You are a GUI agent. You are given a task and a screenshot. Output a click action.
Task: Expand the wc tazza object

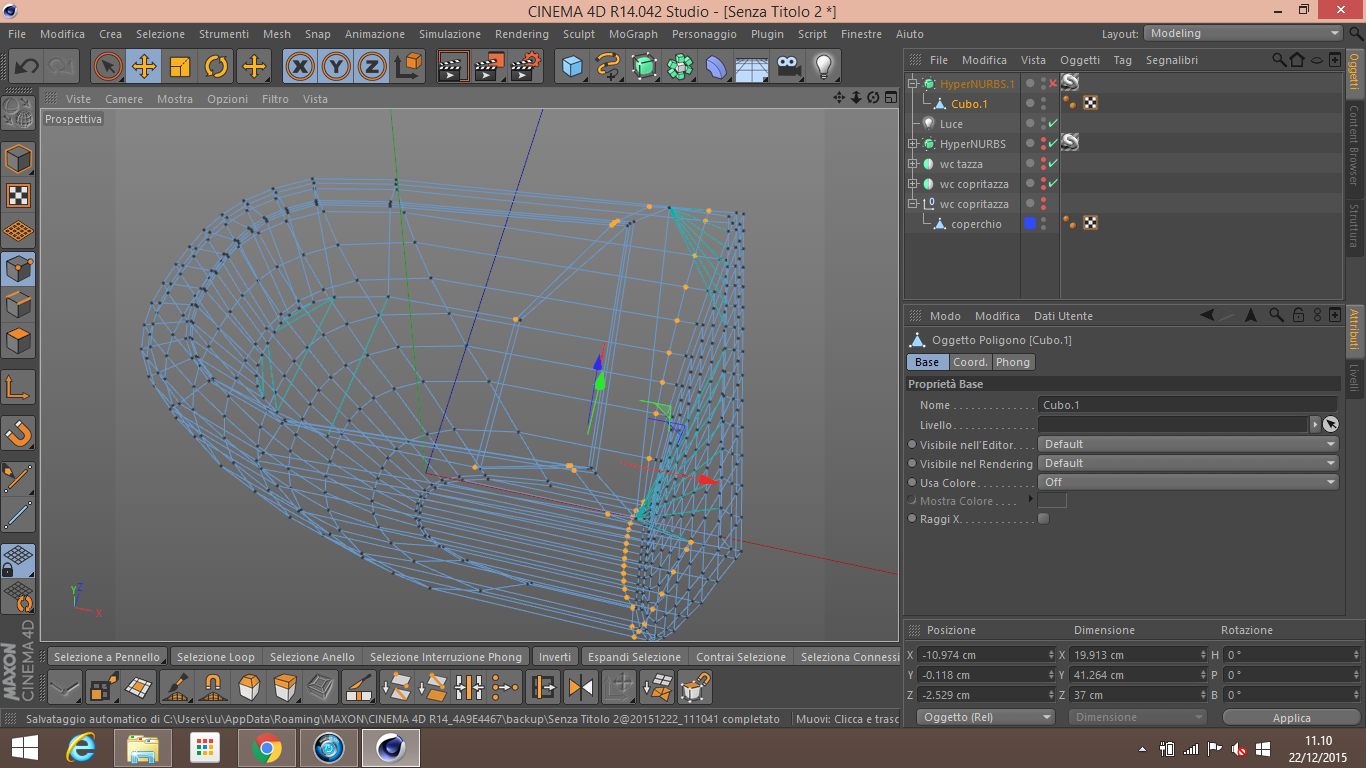point(913,164)
